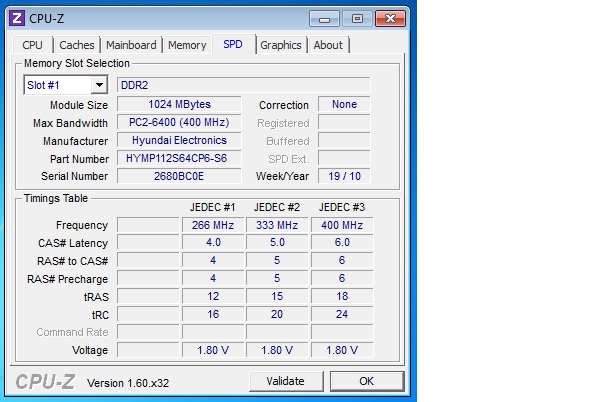The image size is (614, 402).
Task: Show the About tab
Action: tap(328, 45)
